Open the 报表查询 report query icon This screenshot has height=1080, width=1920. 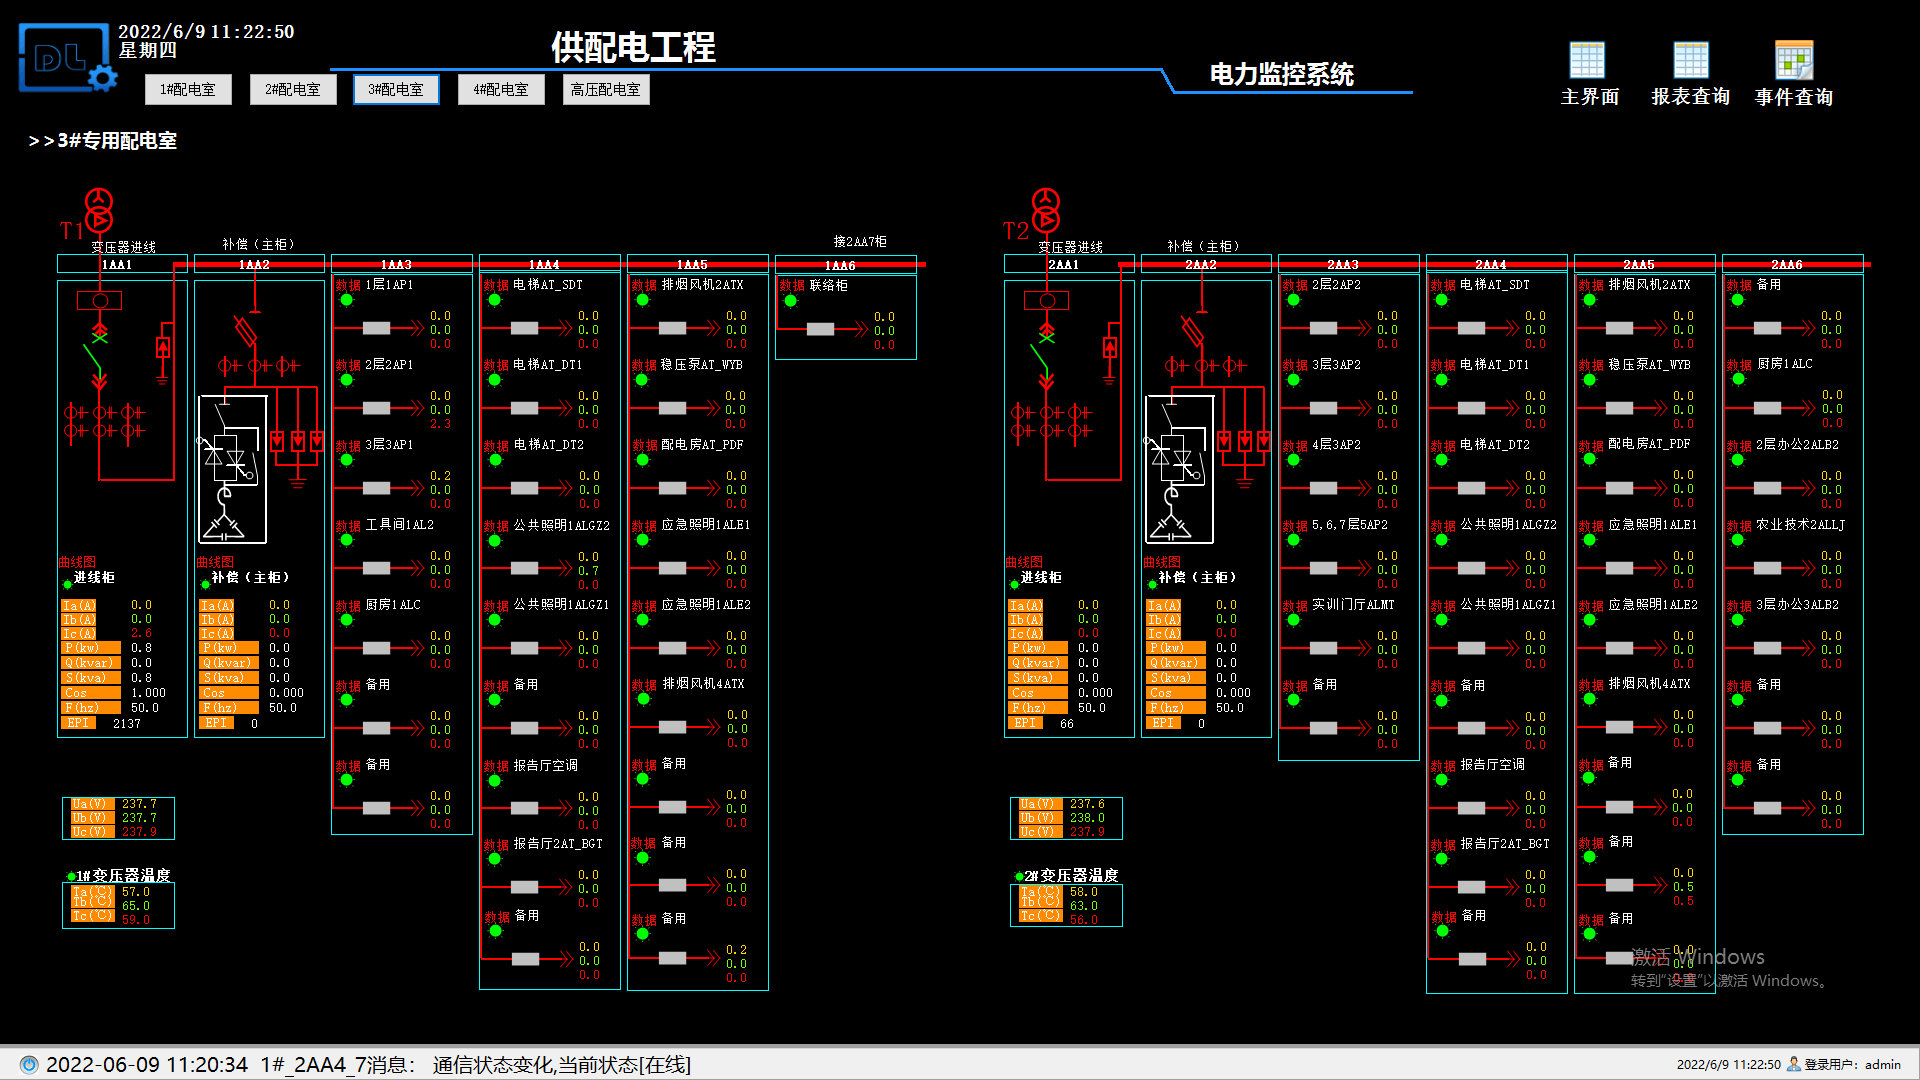[x=1690, y=61]
